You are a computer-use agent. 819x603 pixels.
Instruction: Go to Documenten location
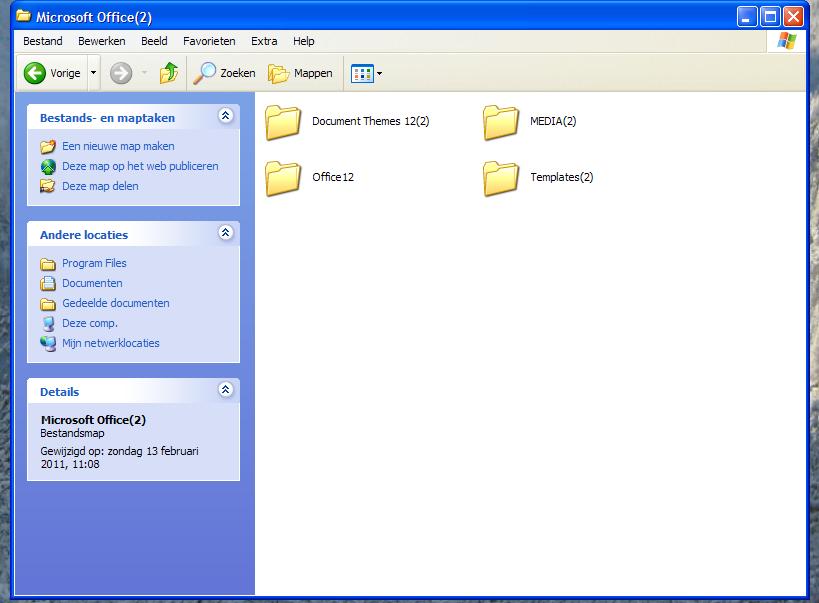92,283
